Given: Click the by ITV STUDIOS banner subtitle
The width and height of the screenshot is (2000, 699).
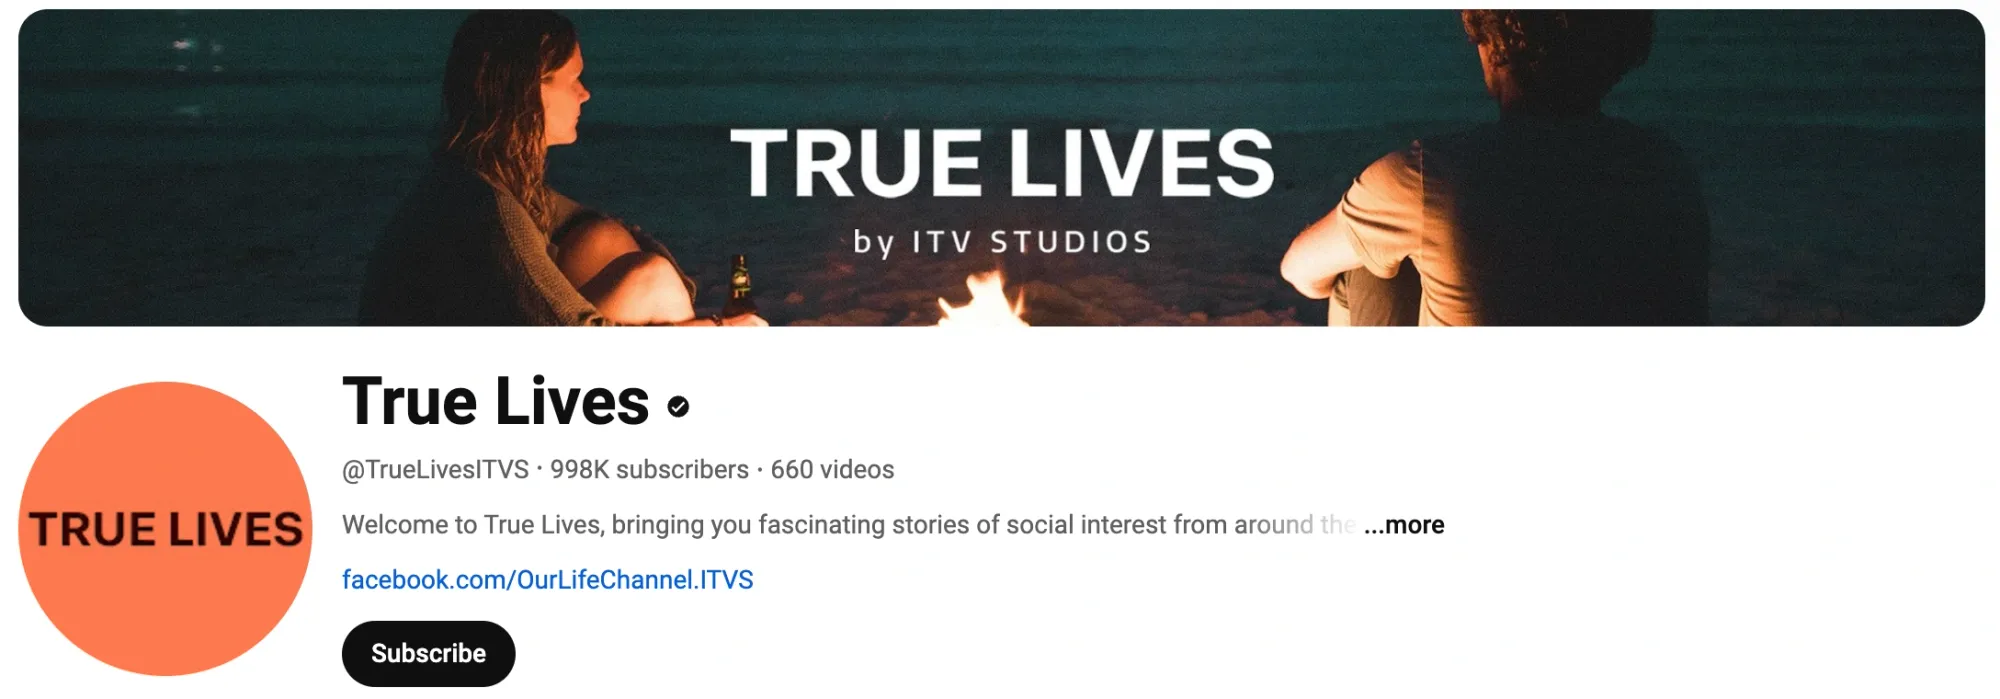Looking at the screenshot, I should coord(1002,242).
